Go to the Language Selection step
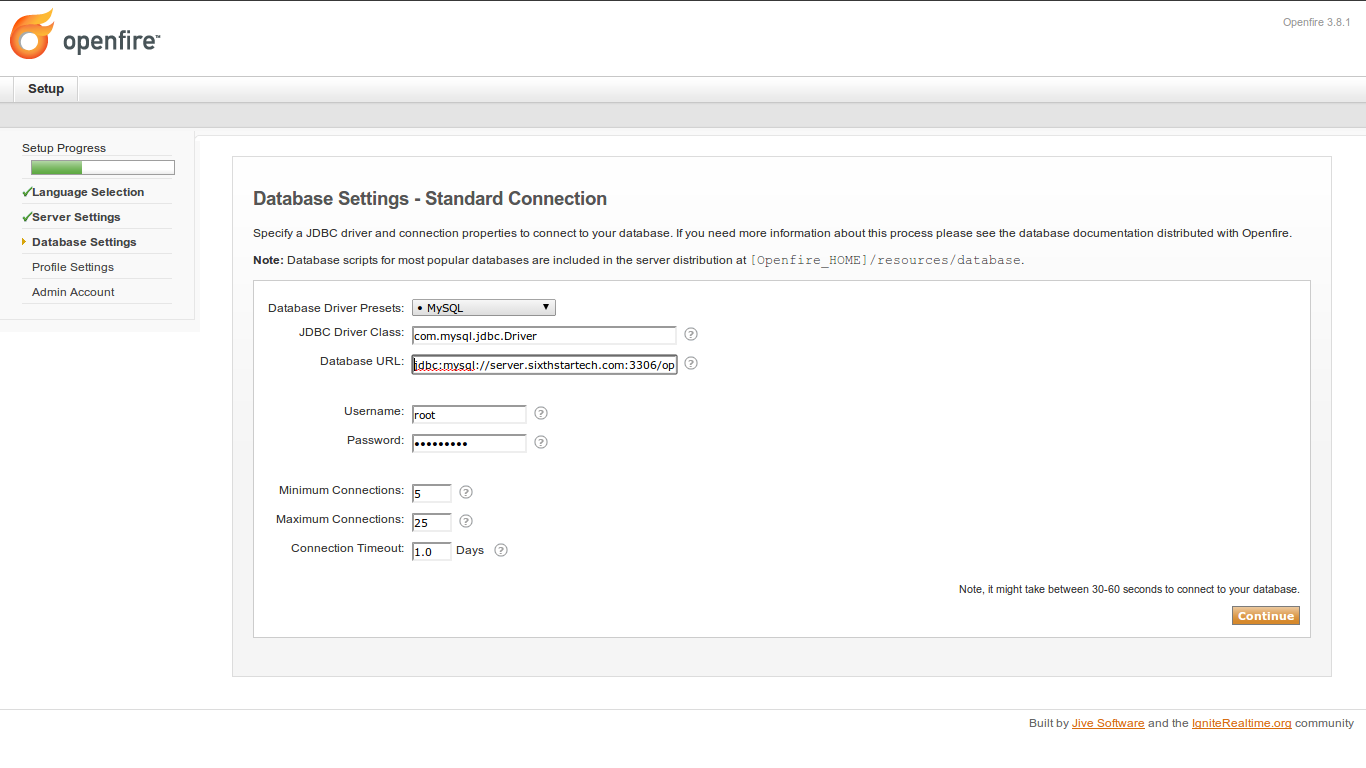 point(88,192)
